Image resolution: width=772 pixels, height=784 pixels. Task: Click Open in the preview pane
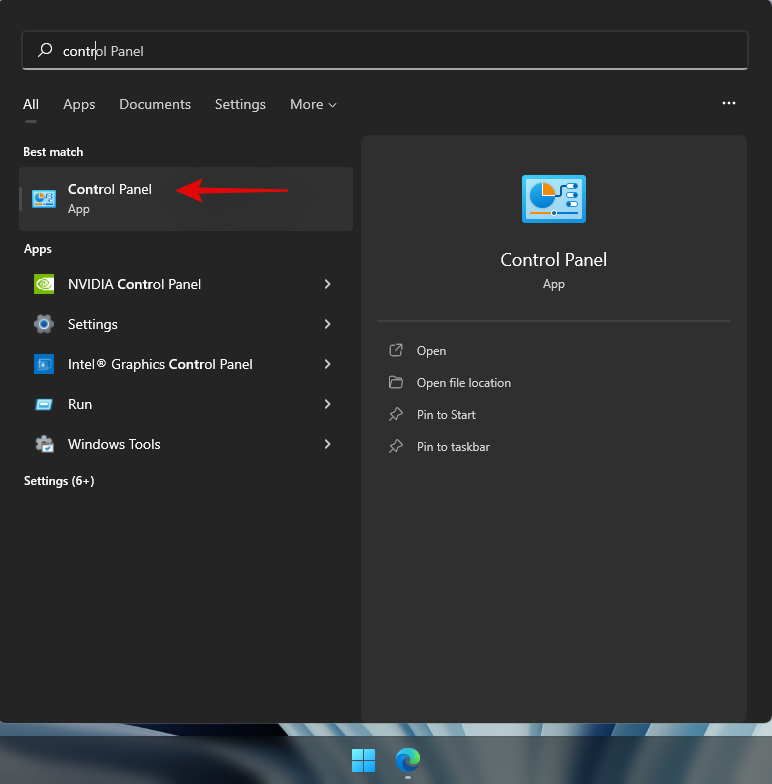(x=431, y=351)
